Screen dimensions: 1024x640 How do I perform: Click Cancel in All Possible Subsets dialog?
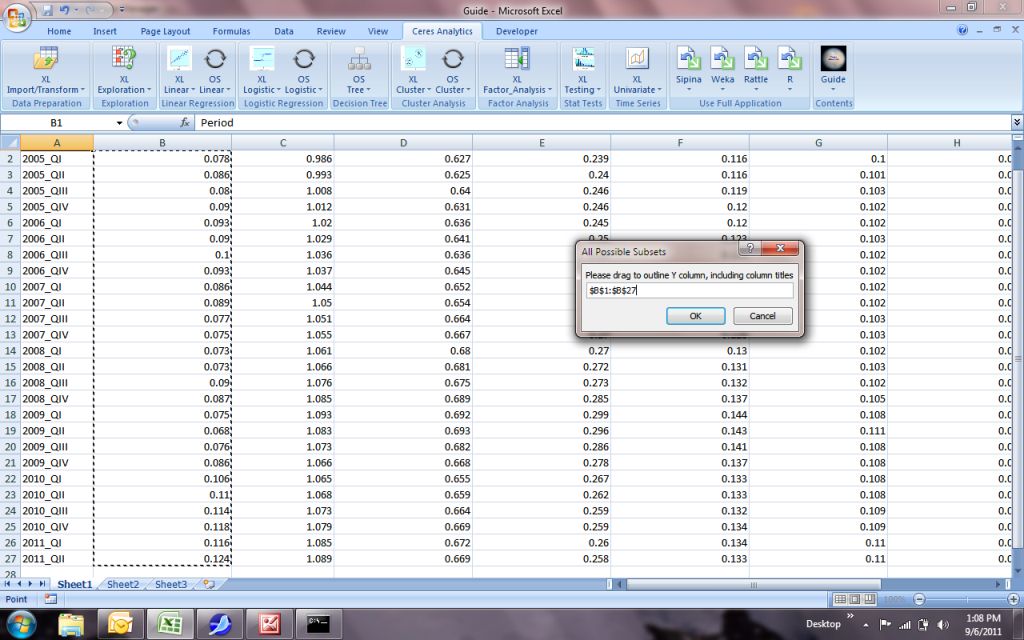coord(762,316)
